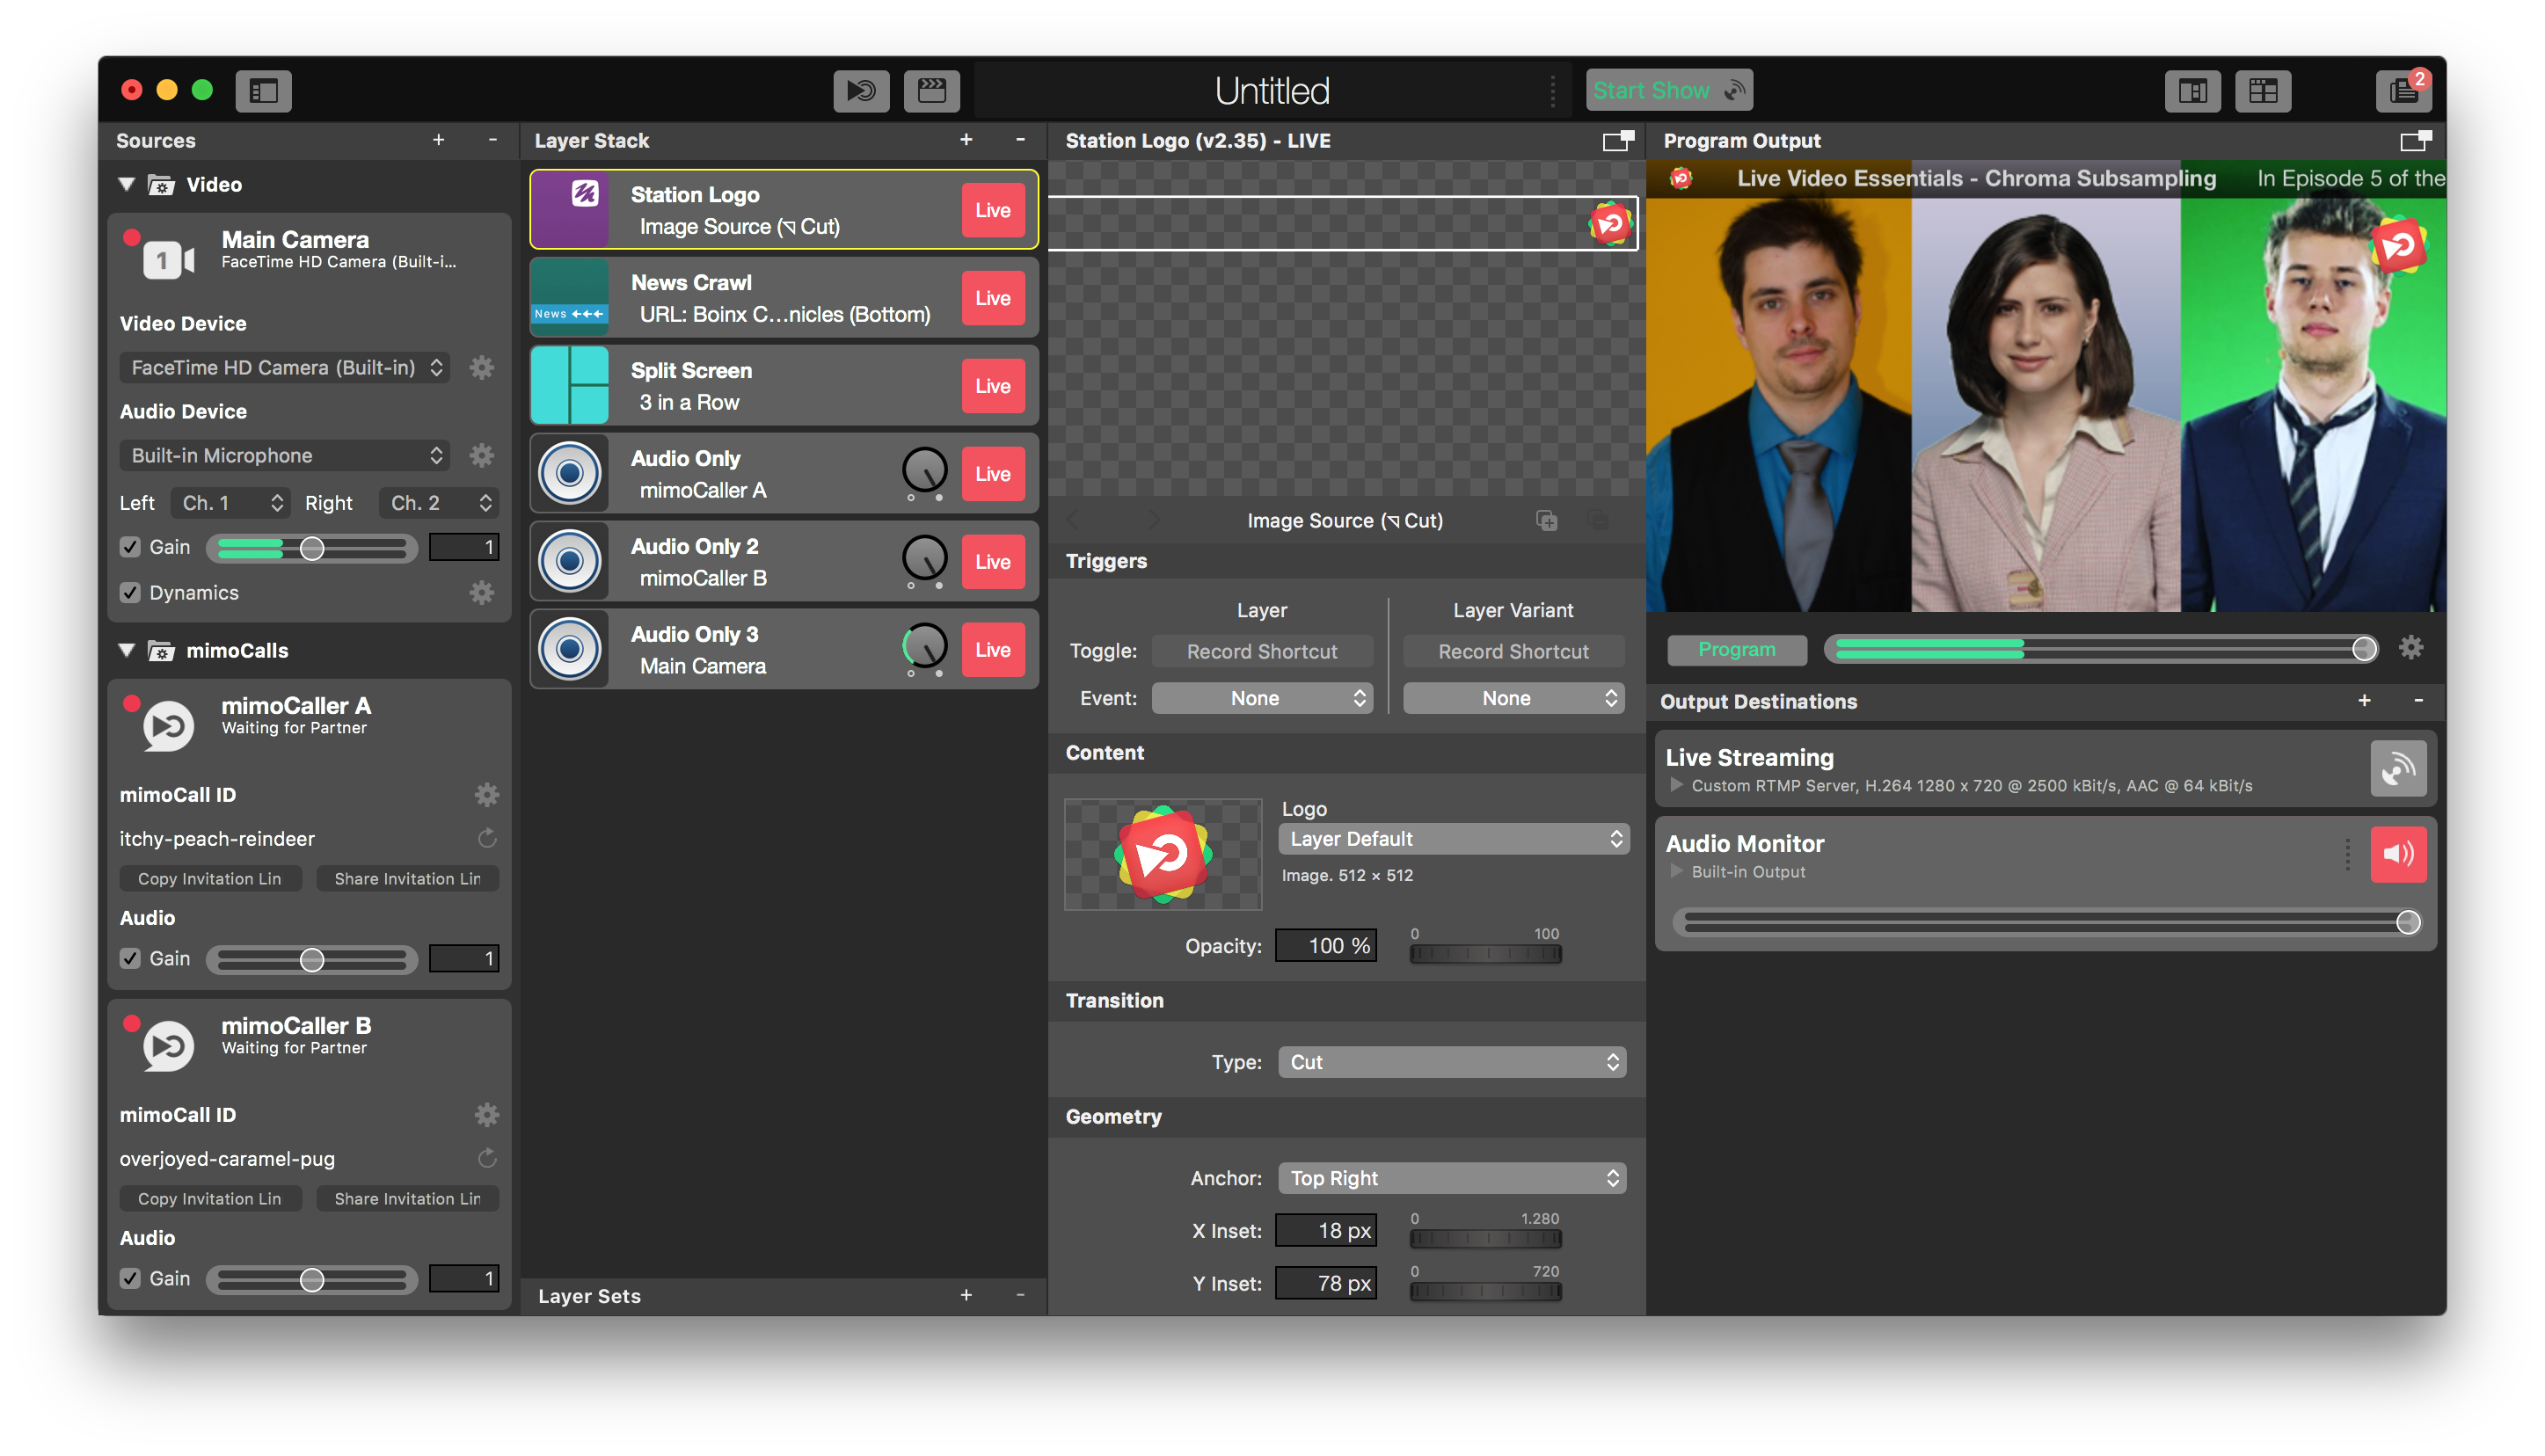This screenshot has width=2545, height=1456.
Task: Toggle the sources sidebar icon in title bar
Action: tap(263, 91)
